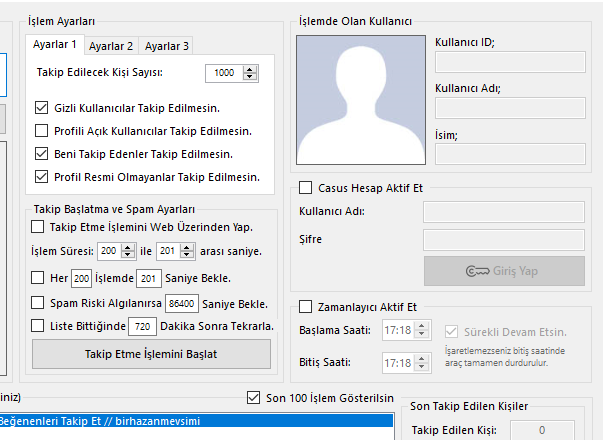Raise the Başlama Saati time spinner
Screen dimensions: 603x440
click(x=421, y=327)
